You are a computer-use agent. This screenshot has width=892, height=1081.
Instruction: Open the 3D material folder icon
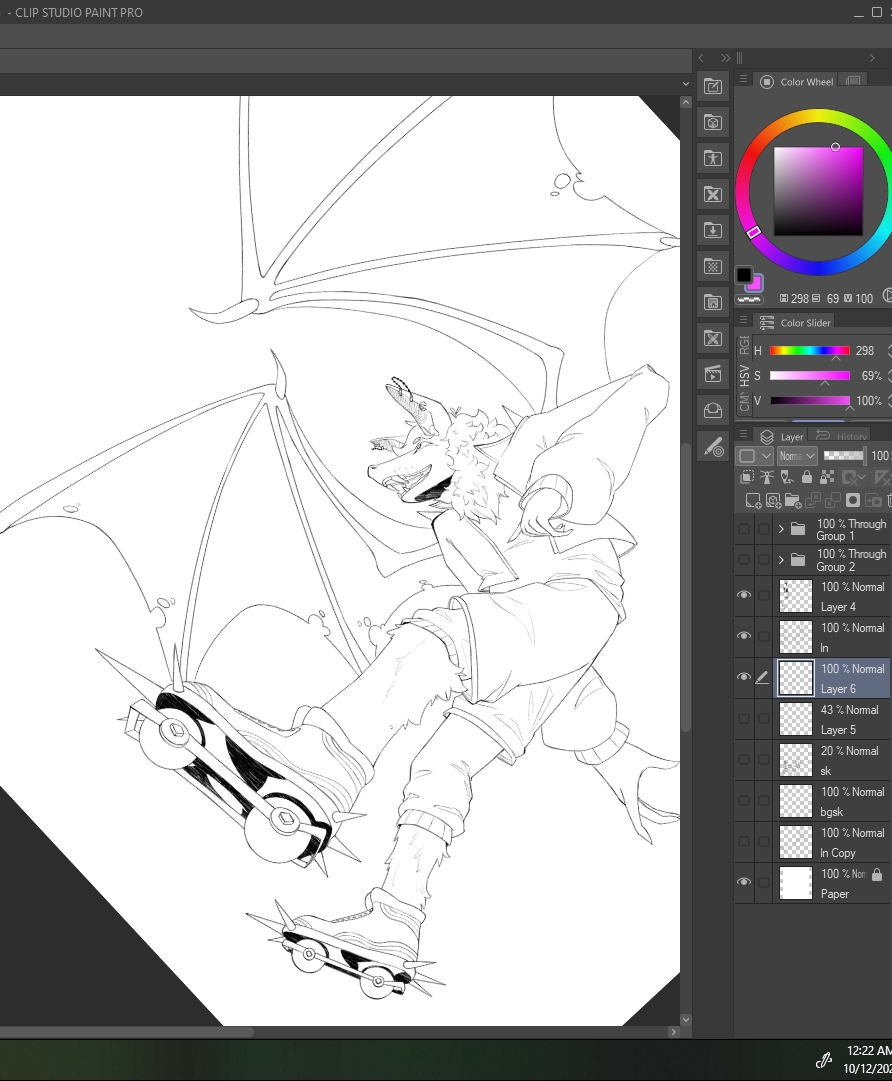(713, 122)
